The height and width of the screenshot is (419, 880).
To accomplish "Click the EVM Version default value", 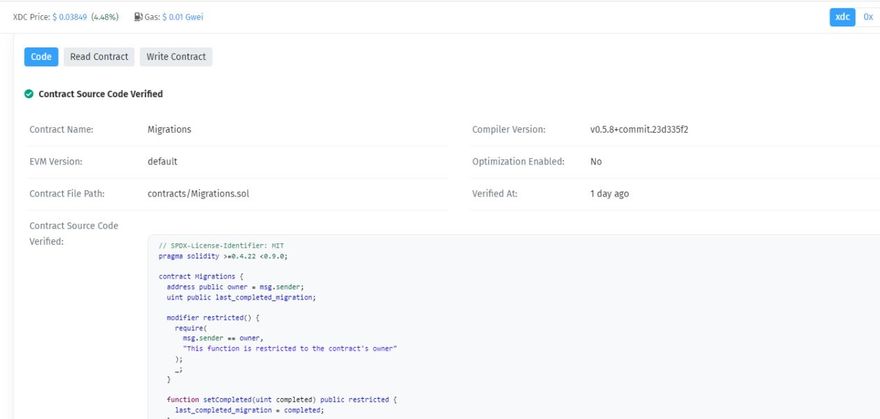I will pos(162,162).
